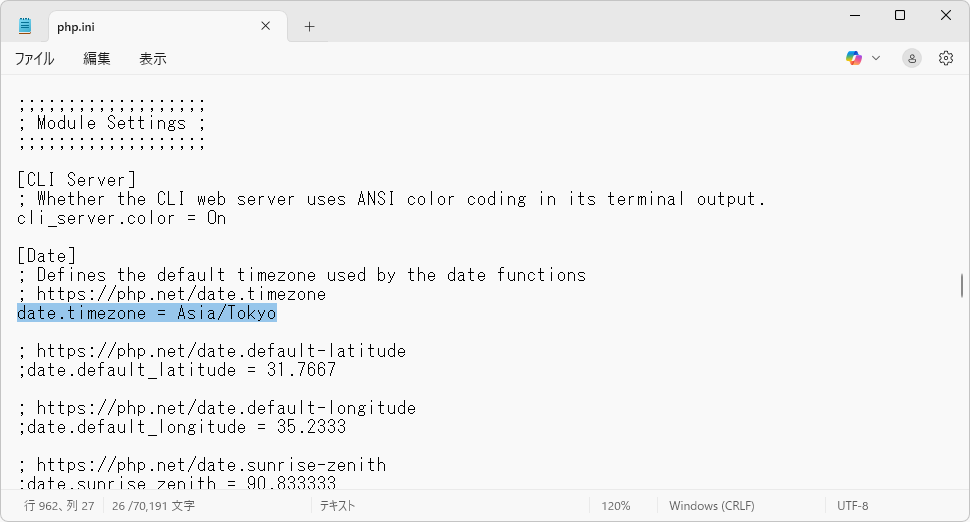970x522 pixels.
Task: Minimize the Notepad window
Action: point(854,15)
